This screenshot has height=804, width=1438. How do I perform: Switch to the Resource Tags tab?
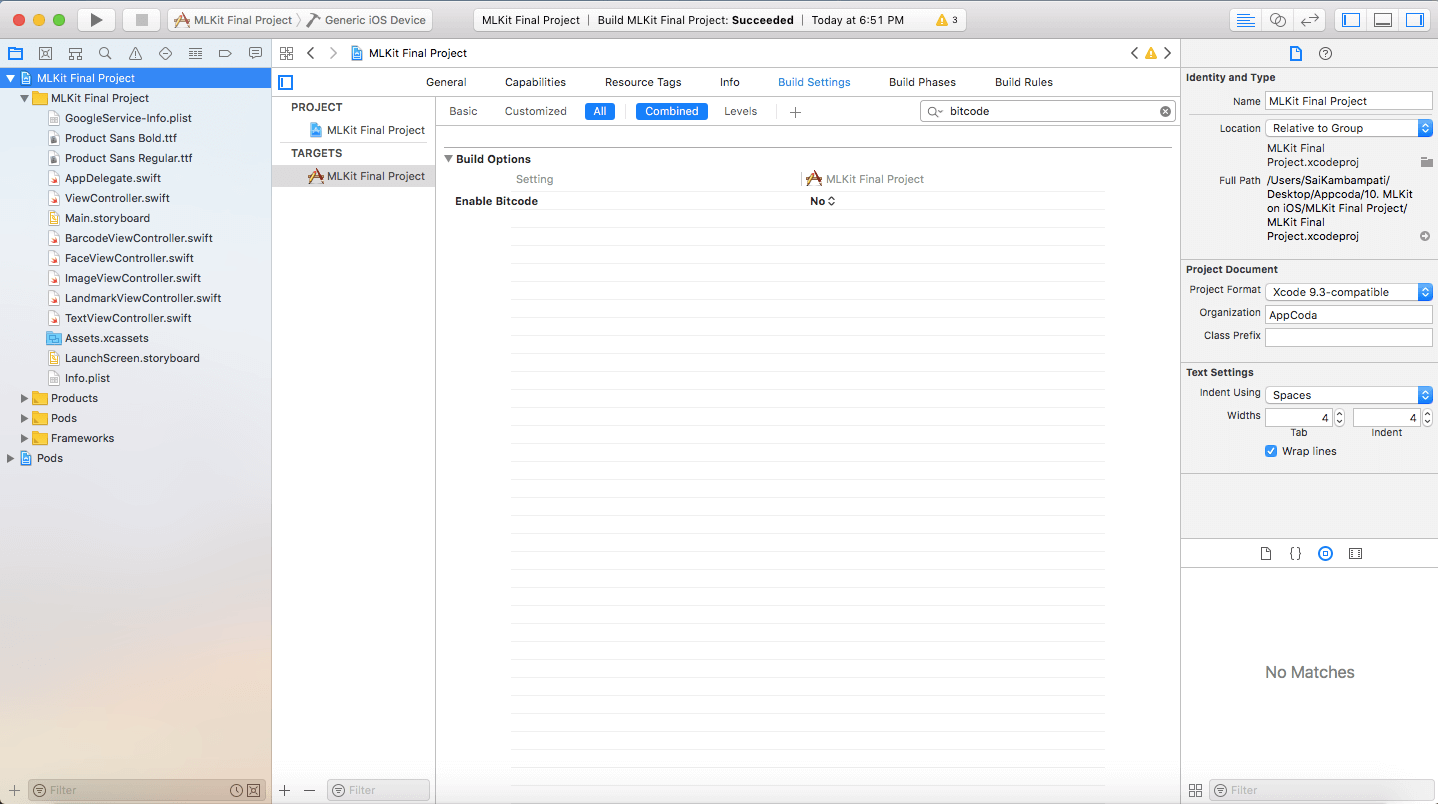pos(643,82)
